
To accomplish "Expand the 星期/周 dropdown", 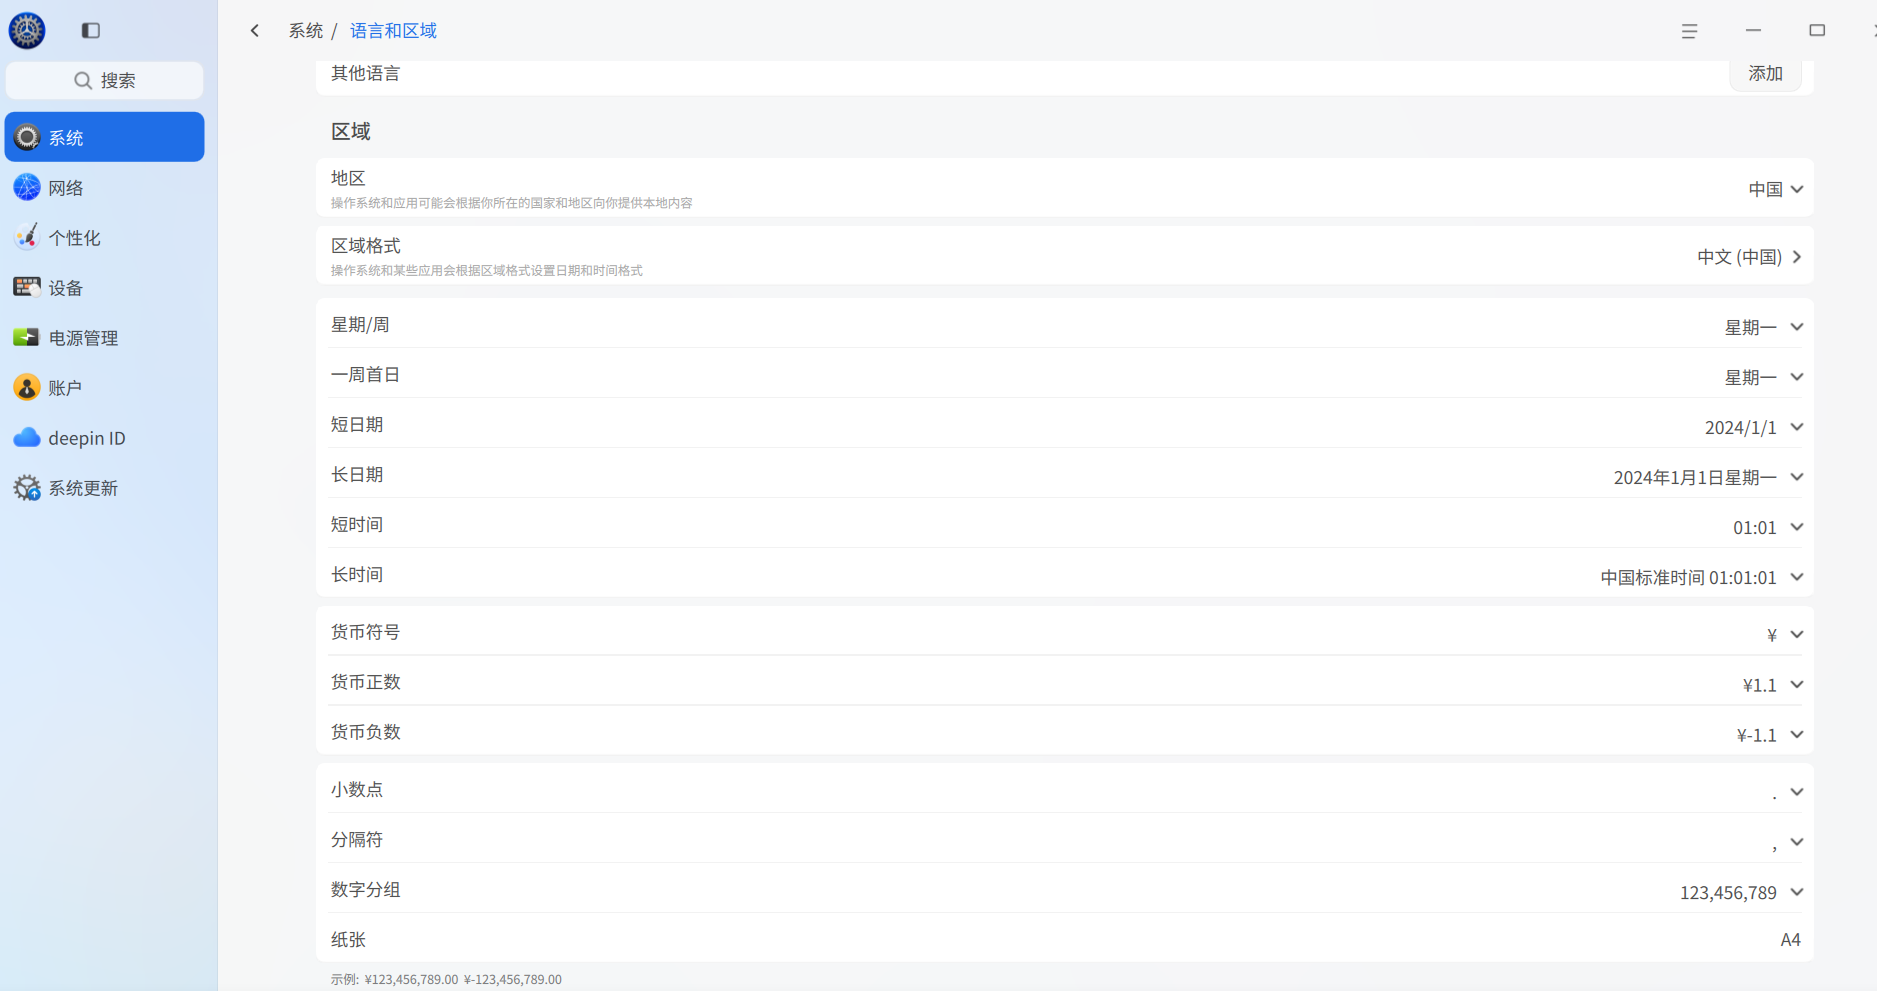I will coord(1764,327).
